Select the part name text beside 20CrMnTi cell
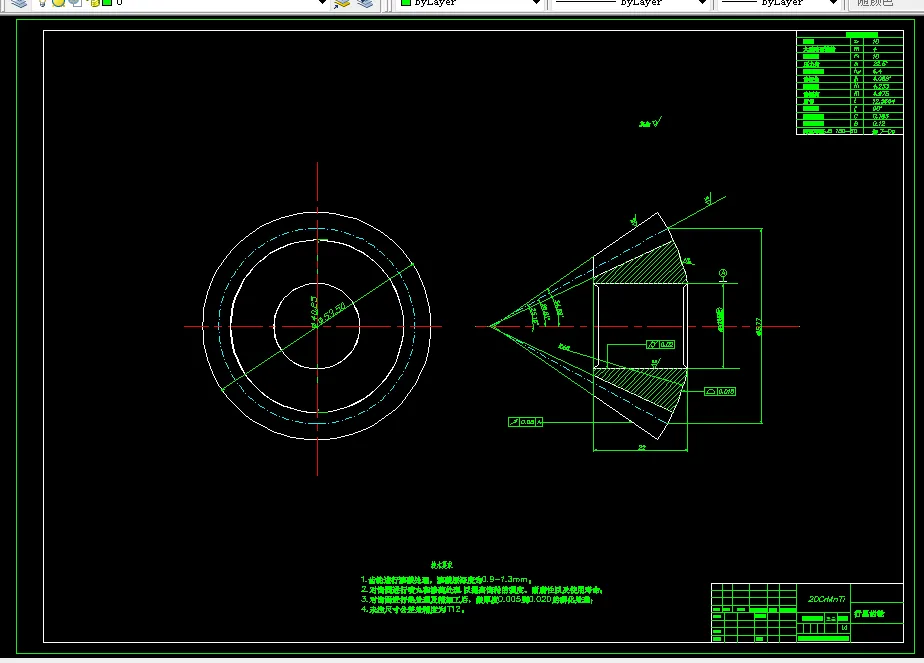The height and width of the screenshot is (663, 924). tap(869, 613)
